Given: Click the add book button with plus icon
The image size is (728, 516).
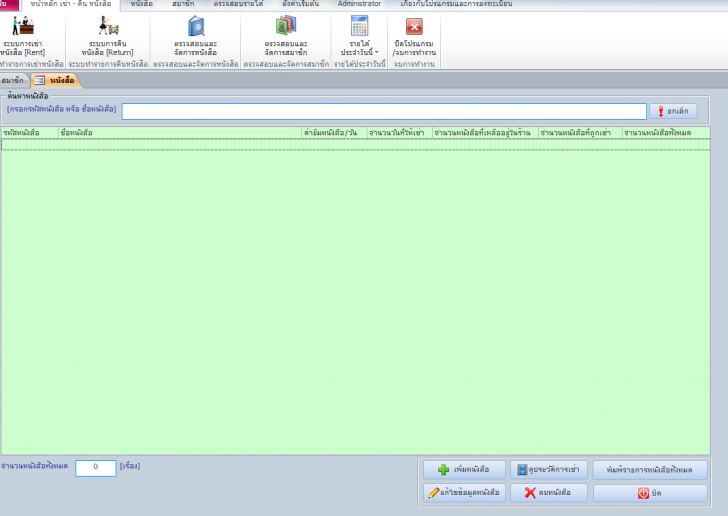Looking at the screenshot, I should pos(464,470).
